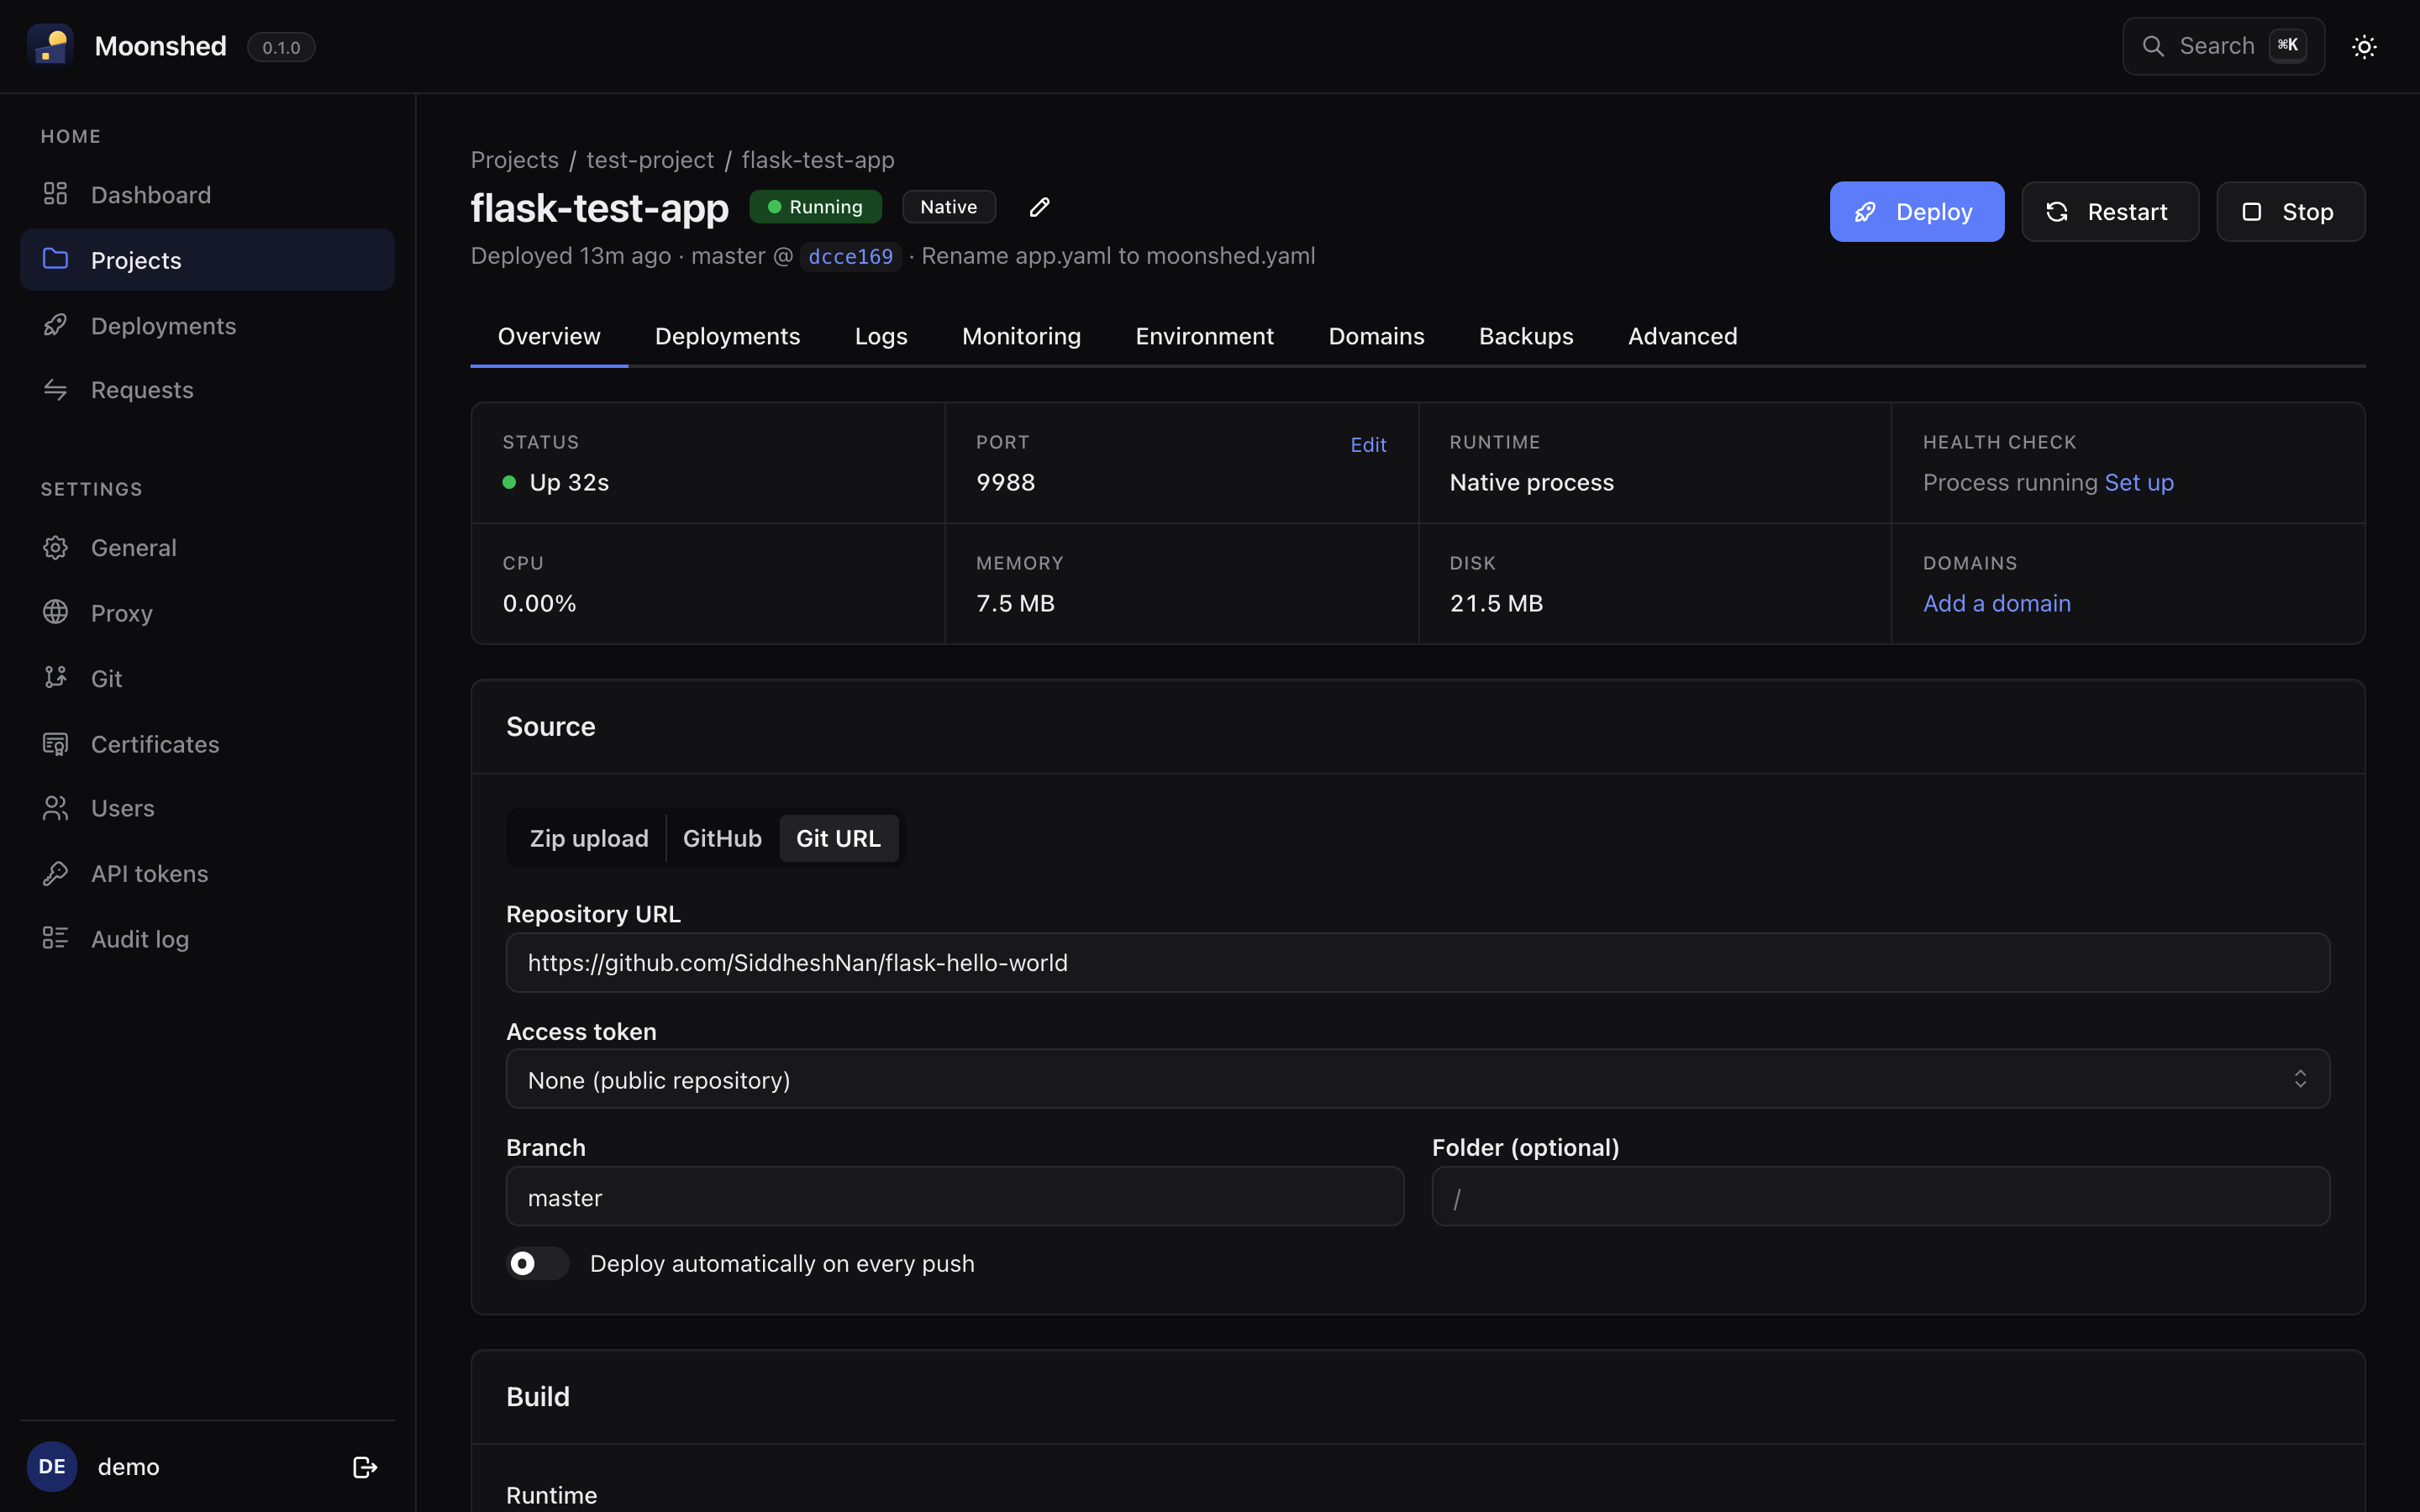2420x1512 pixels.
Task: Open API tokens key icon
Action: point(55,873)
